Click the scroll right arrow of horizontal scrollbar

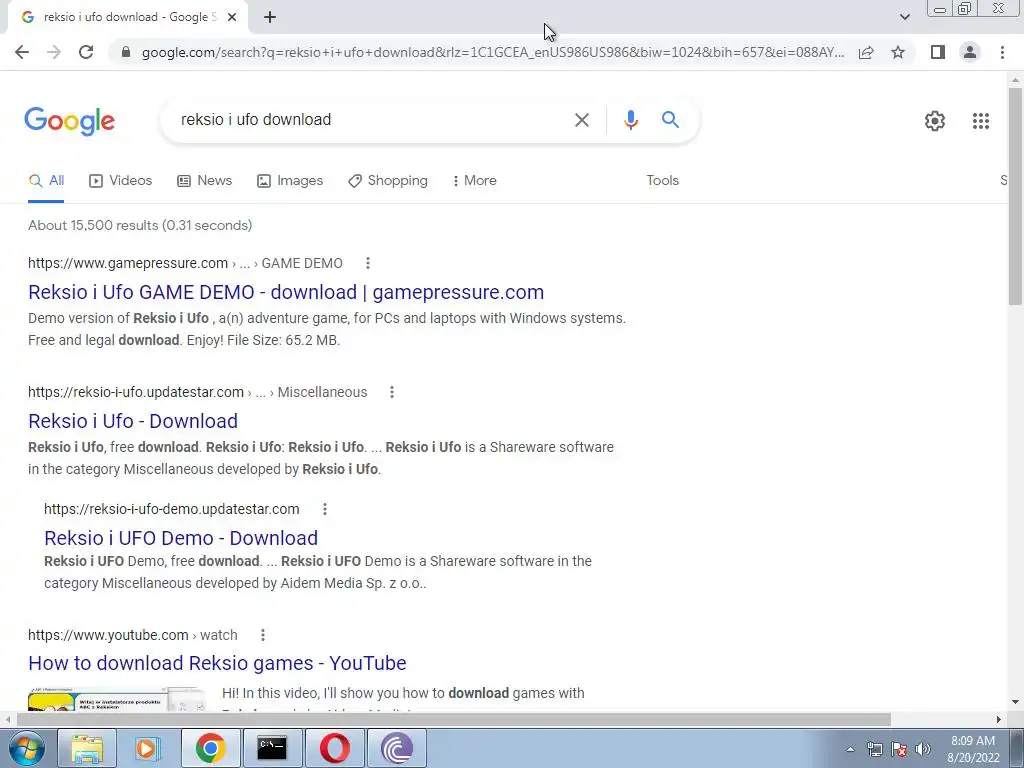pyautogui.click(x=999, y=720)
